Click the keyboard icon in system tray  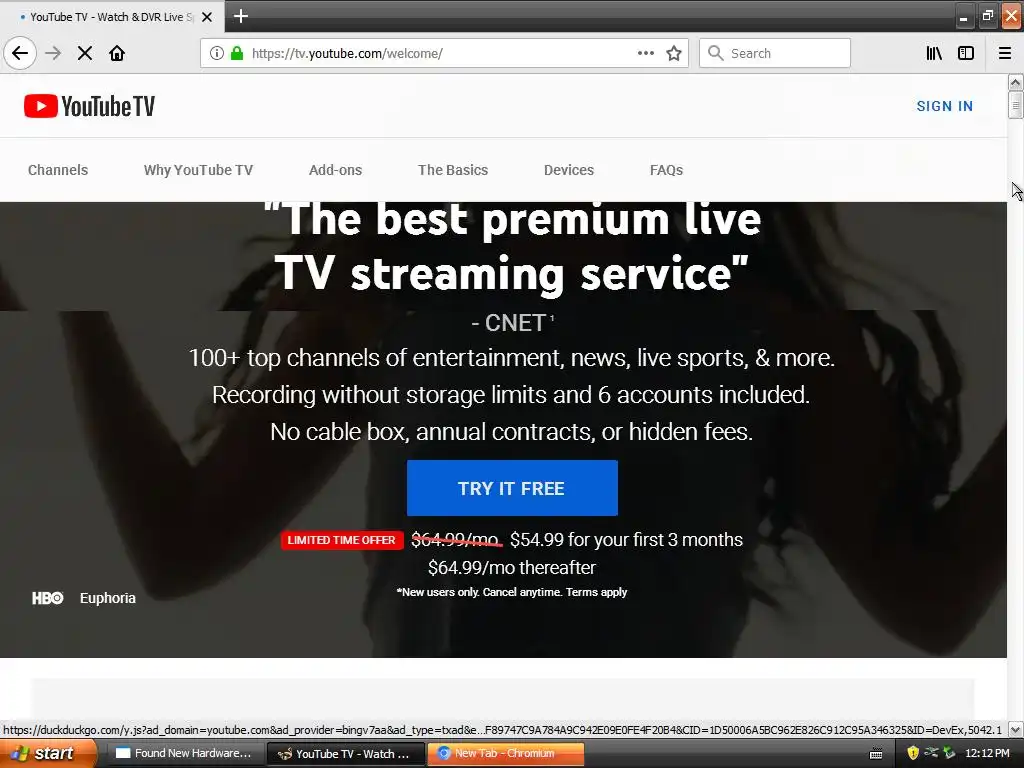(876, 754)
